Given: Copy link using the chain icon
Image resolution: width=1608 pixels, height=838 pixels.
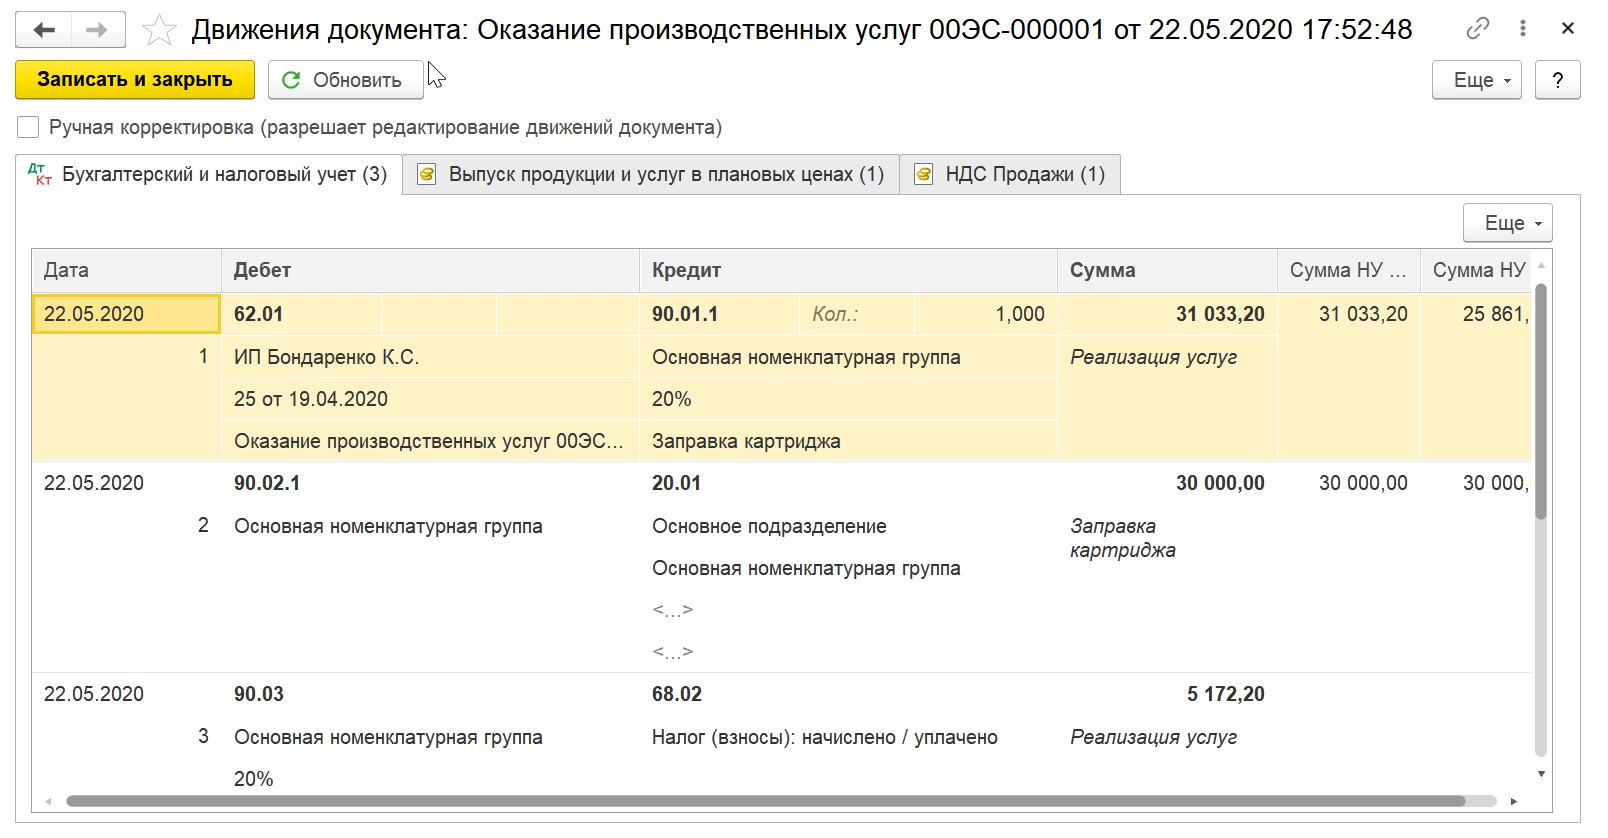Looking at the screenshot, I should click(x=1477, y=29).
